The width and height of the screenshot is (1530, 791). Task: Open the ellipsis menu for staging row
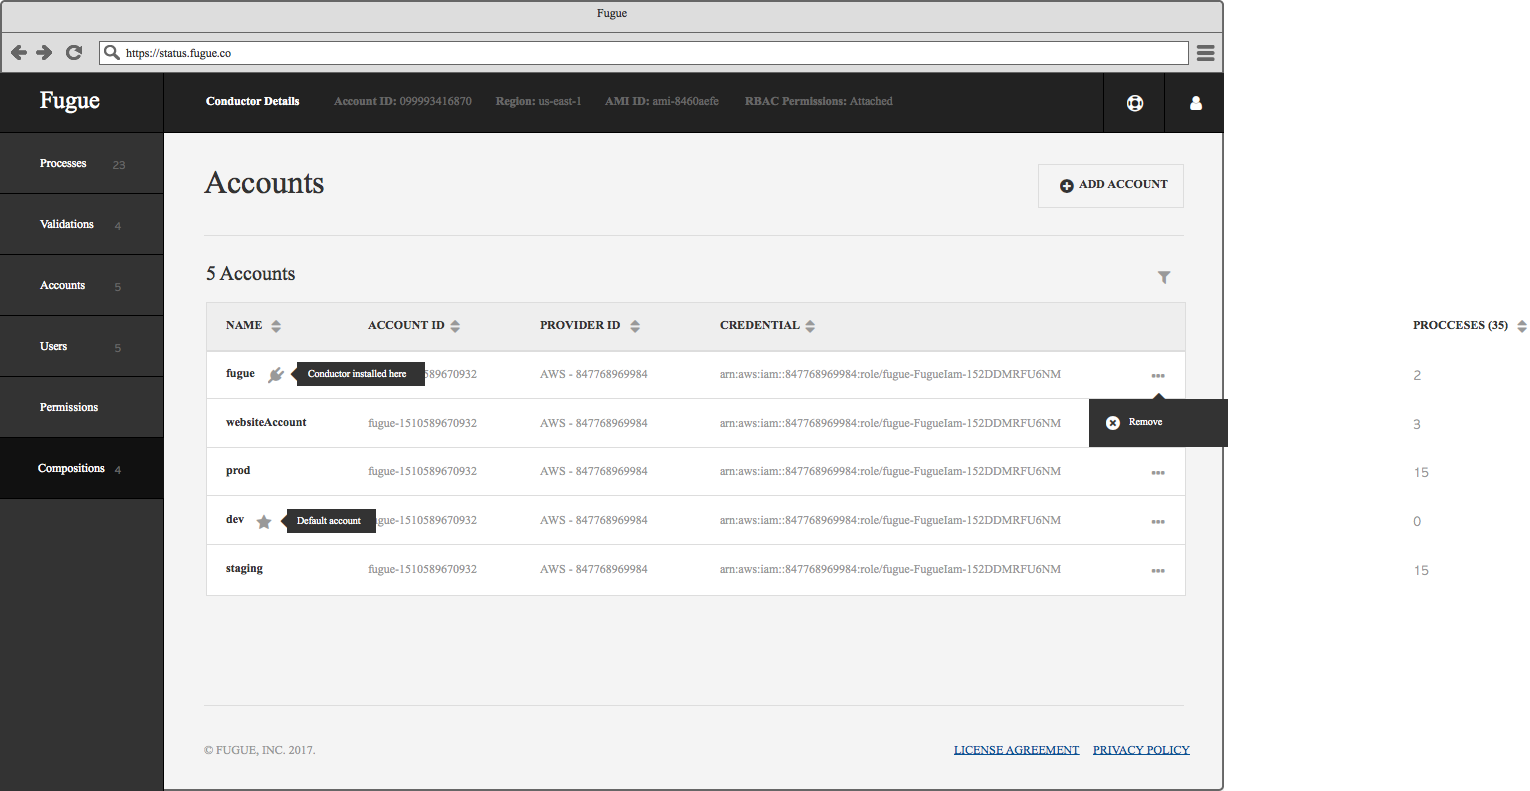tap(1158, 571)
